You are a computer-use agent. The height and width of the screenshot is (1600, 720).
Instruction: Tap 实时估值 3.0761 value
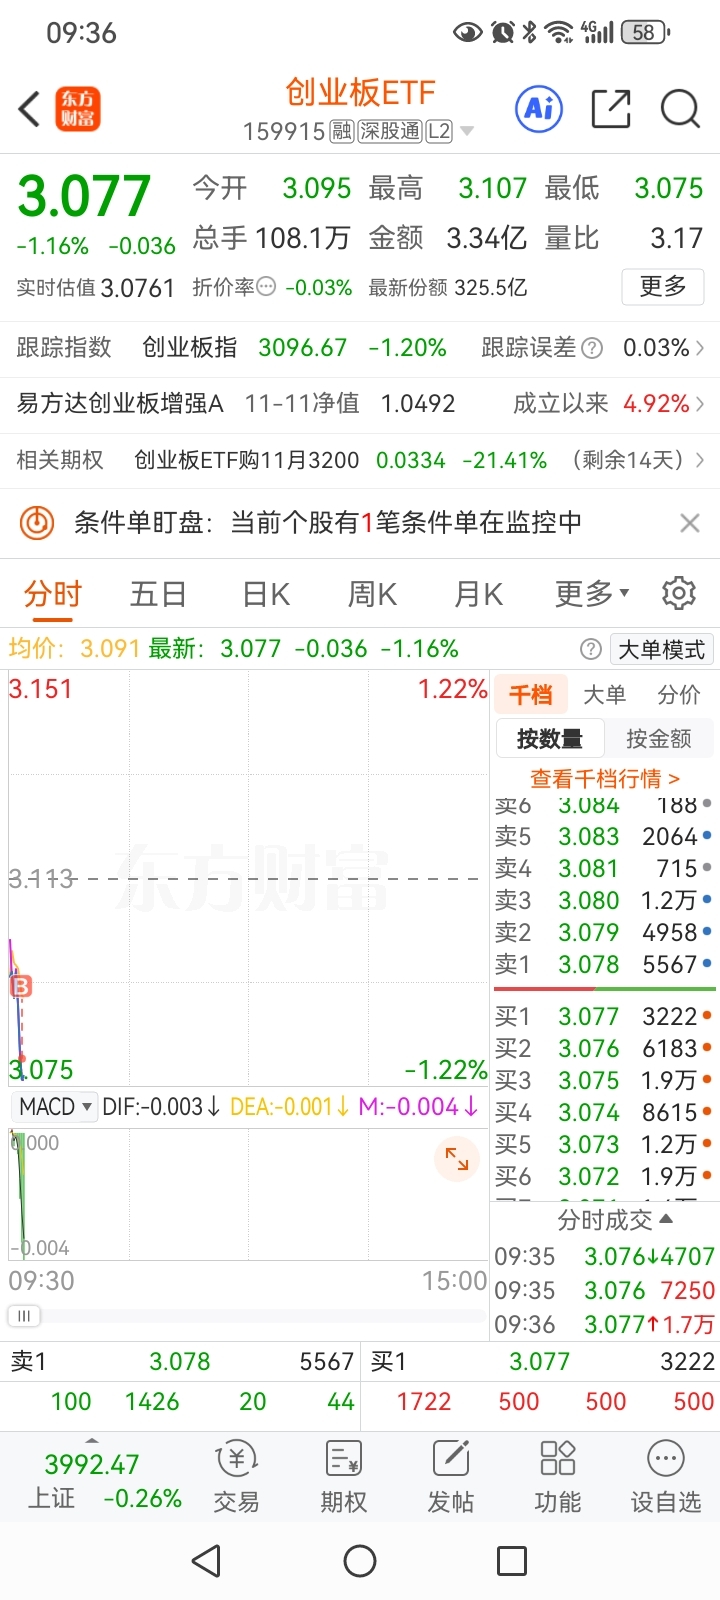pos(137,288)
